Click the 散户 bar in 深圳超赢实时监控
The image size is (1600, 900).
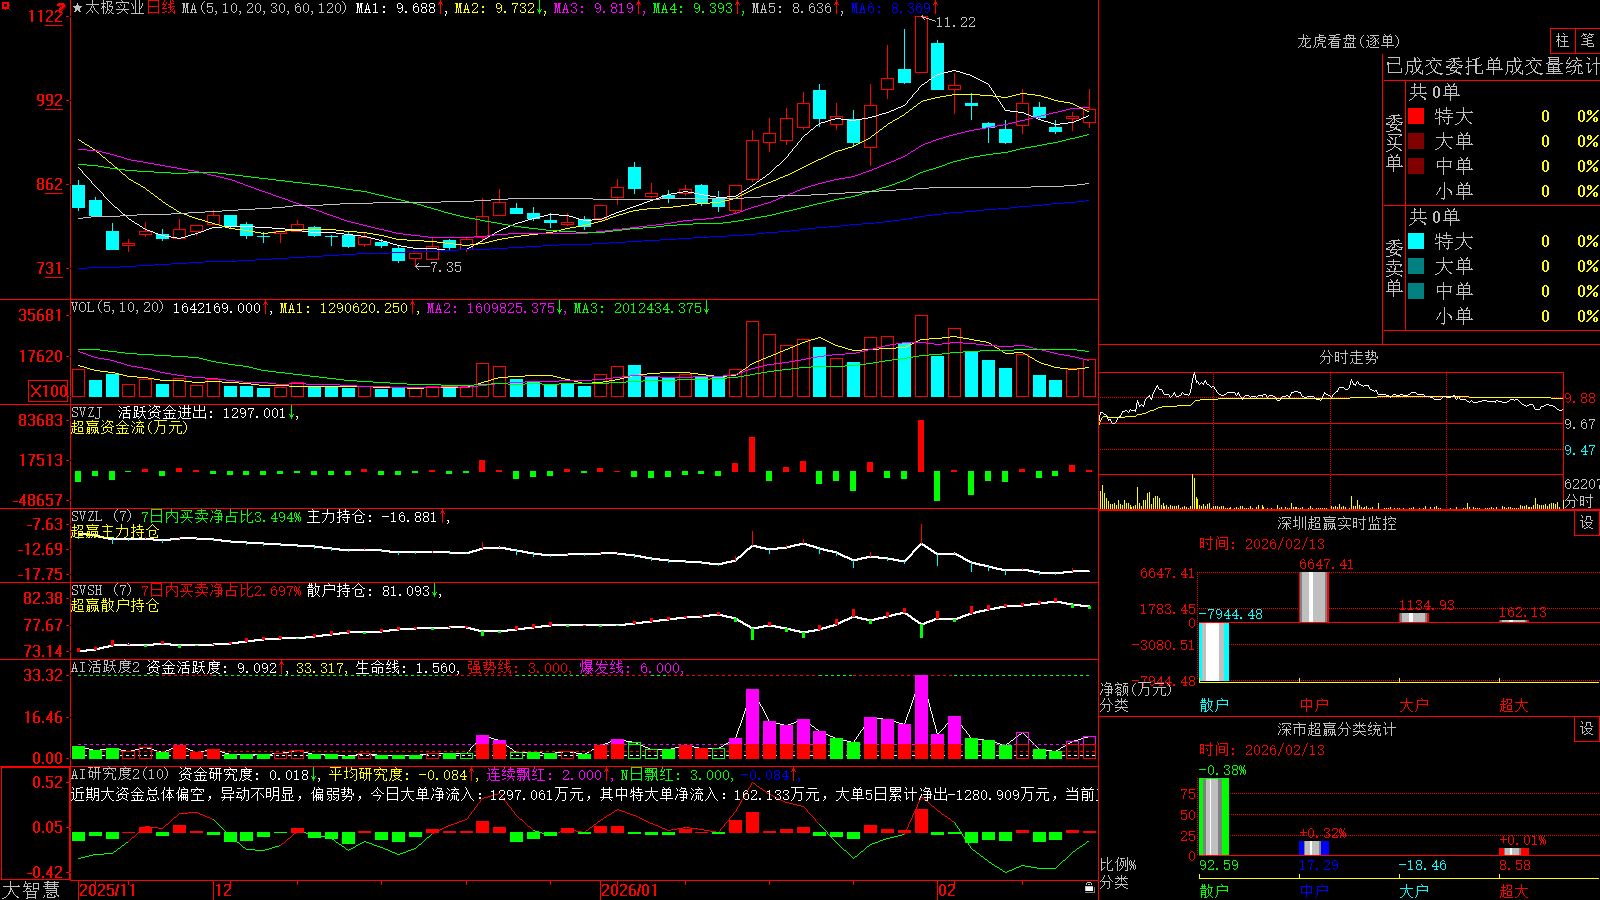coord(1214,652)
